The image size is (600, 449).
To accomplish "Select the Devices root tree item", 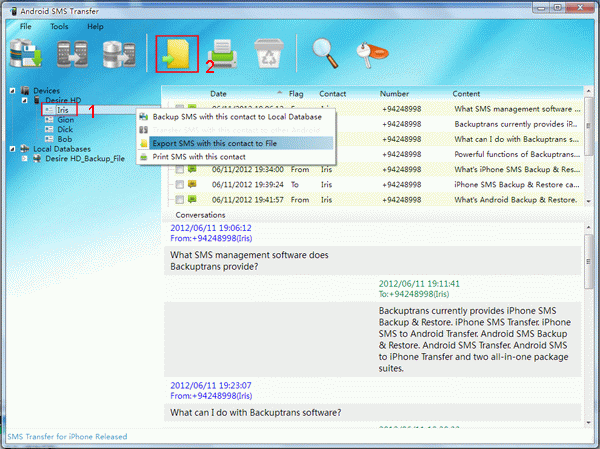I will coord(46,91).
